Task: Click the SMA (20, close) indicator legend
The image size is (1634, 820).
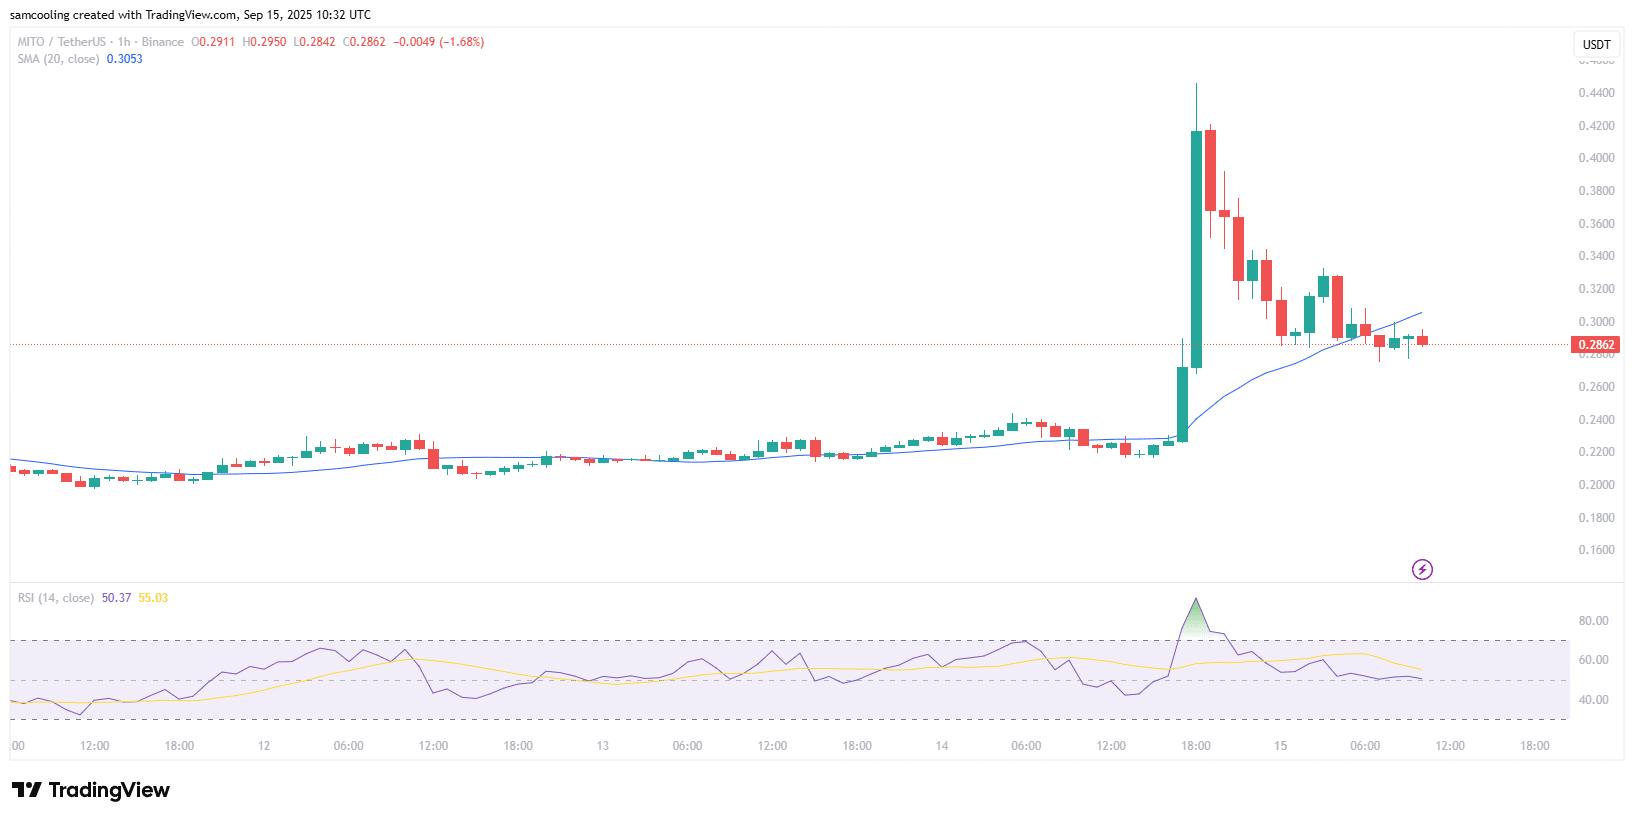Action: tap(58, 59)
